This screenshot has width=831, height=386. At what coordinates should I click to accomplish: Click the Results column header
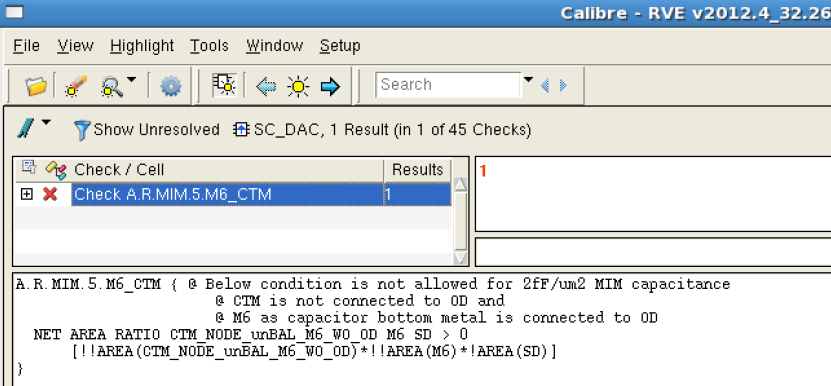click(418, 170)
